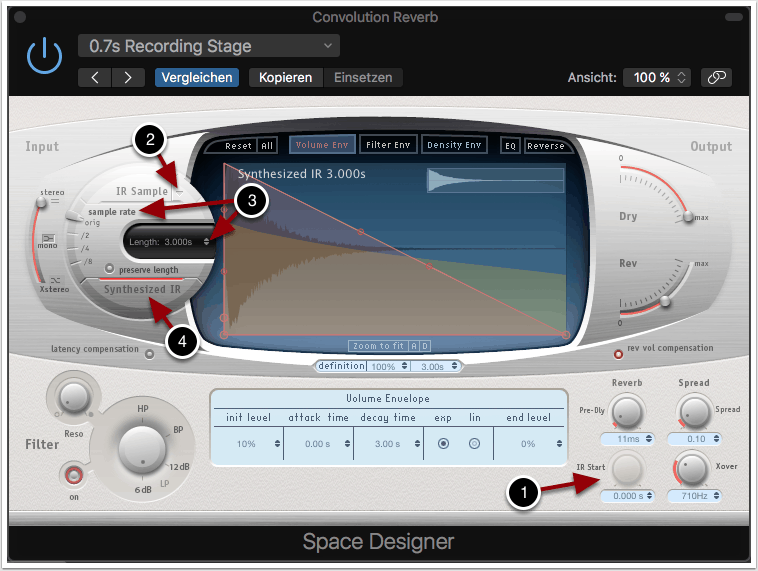This screenshot has width=758, height=571.
Task: Click the Vergleichen button
Action: (196, 77)
